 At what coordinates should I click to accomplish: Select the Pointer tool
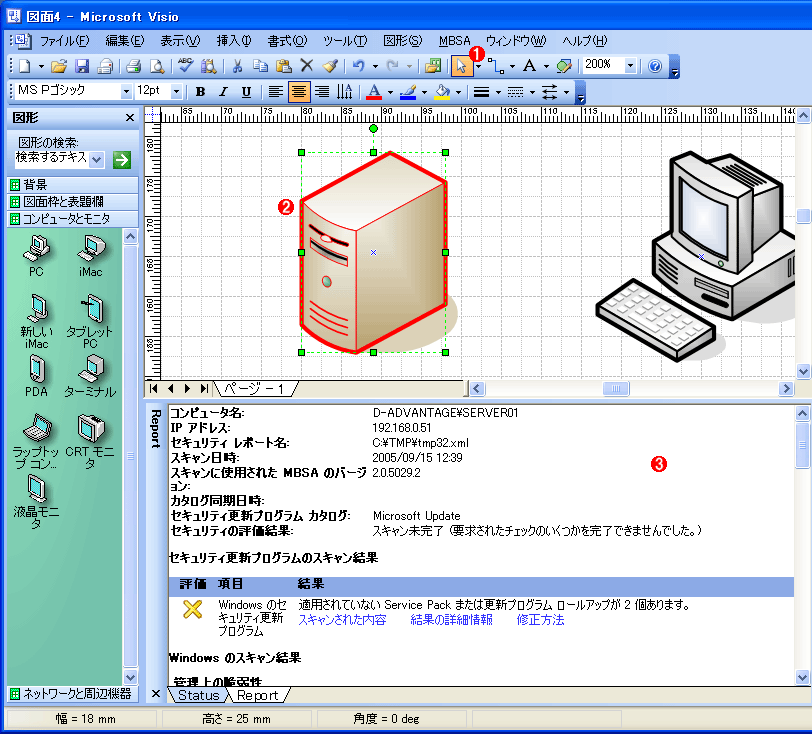(x=461, y=66)
